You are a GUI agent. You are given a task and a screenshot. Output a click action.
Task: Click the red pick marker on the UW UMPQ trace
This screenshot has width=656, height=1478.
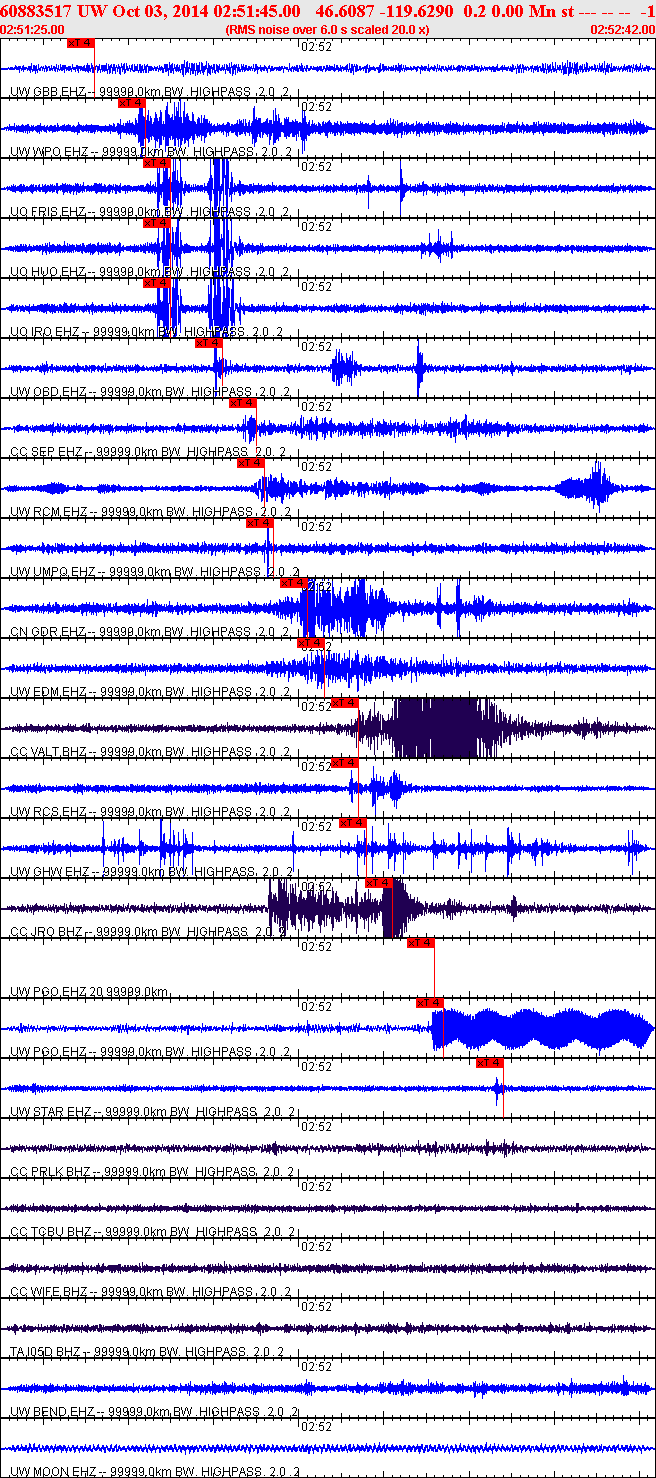pos(259,523)
